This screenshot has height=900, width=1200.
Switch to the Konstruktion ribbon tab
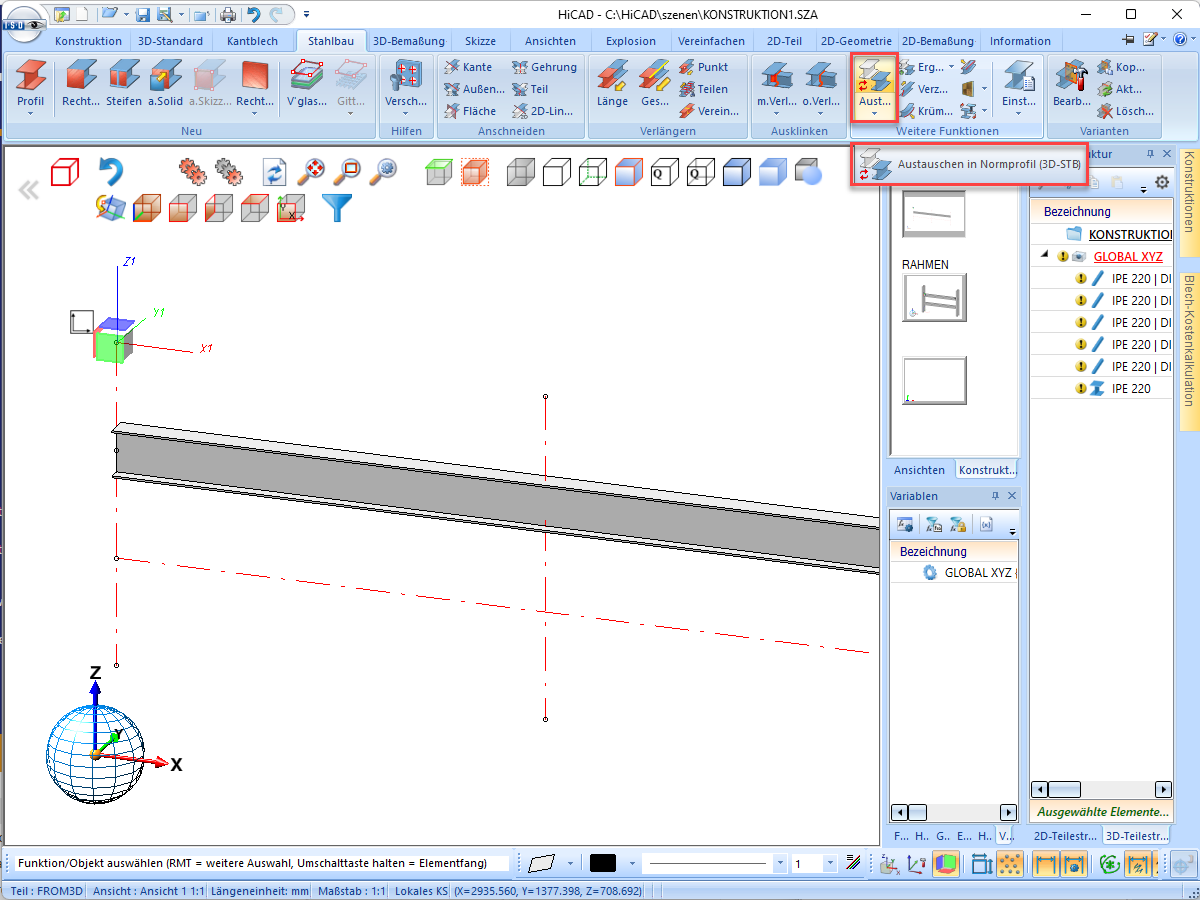point(89,41)
